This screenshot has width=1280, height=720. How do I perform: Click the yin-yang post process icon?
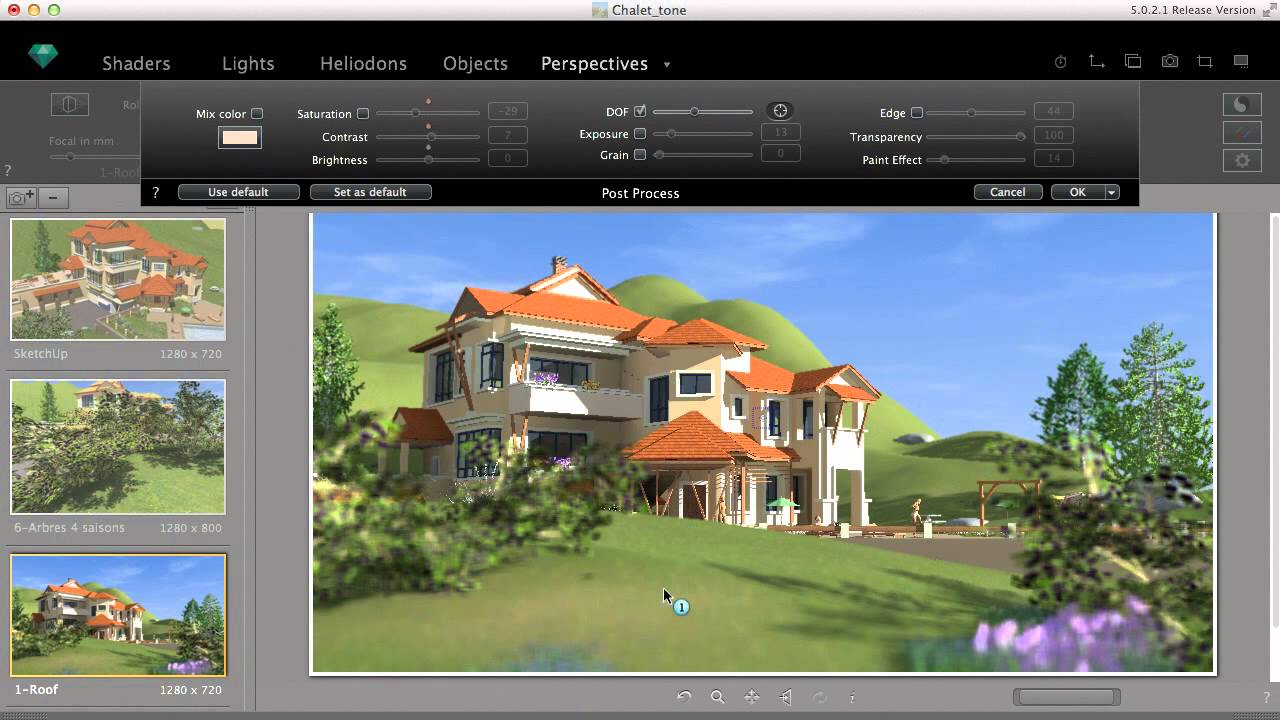[1242, 104]
